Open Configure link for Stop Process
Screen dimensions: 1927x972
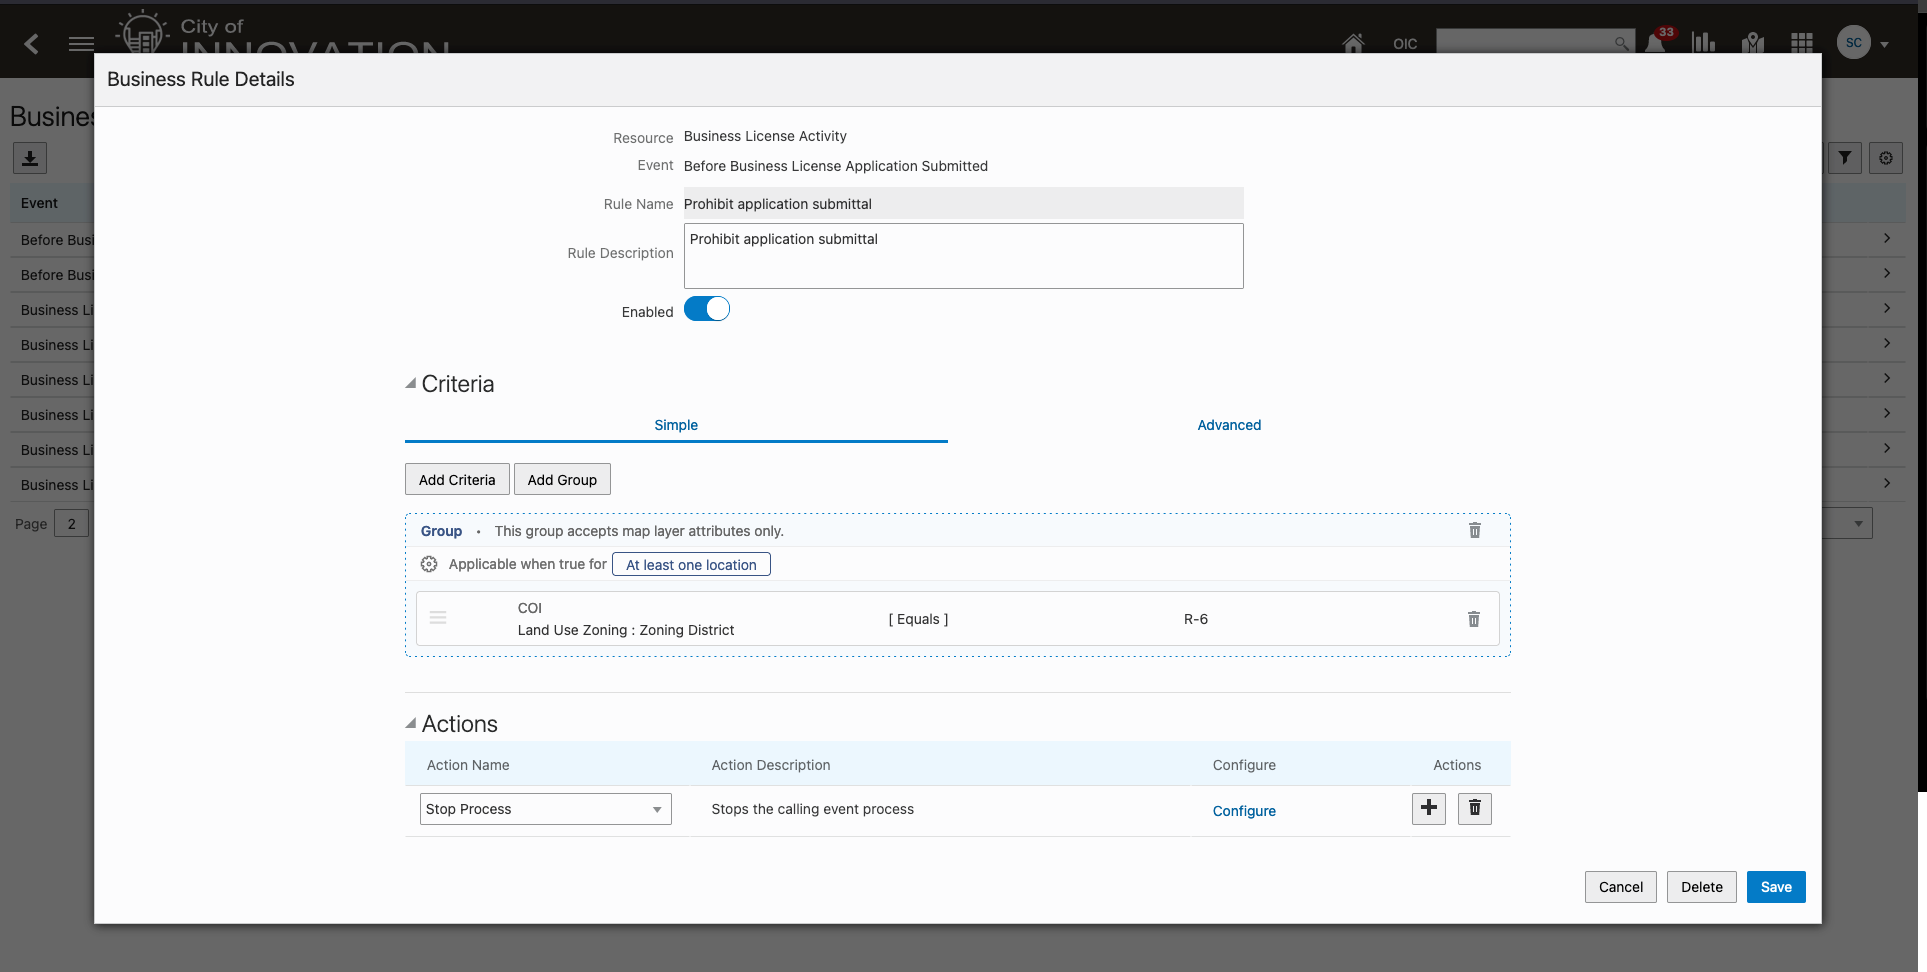(x=1244, y=811)
